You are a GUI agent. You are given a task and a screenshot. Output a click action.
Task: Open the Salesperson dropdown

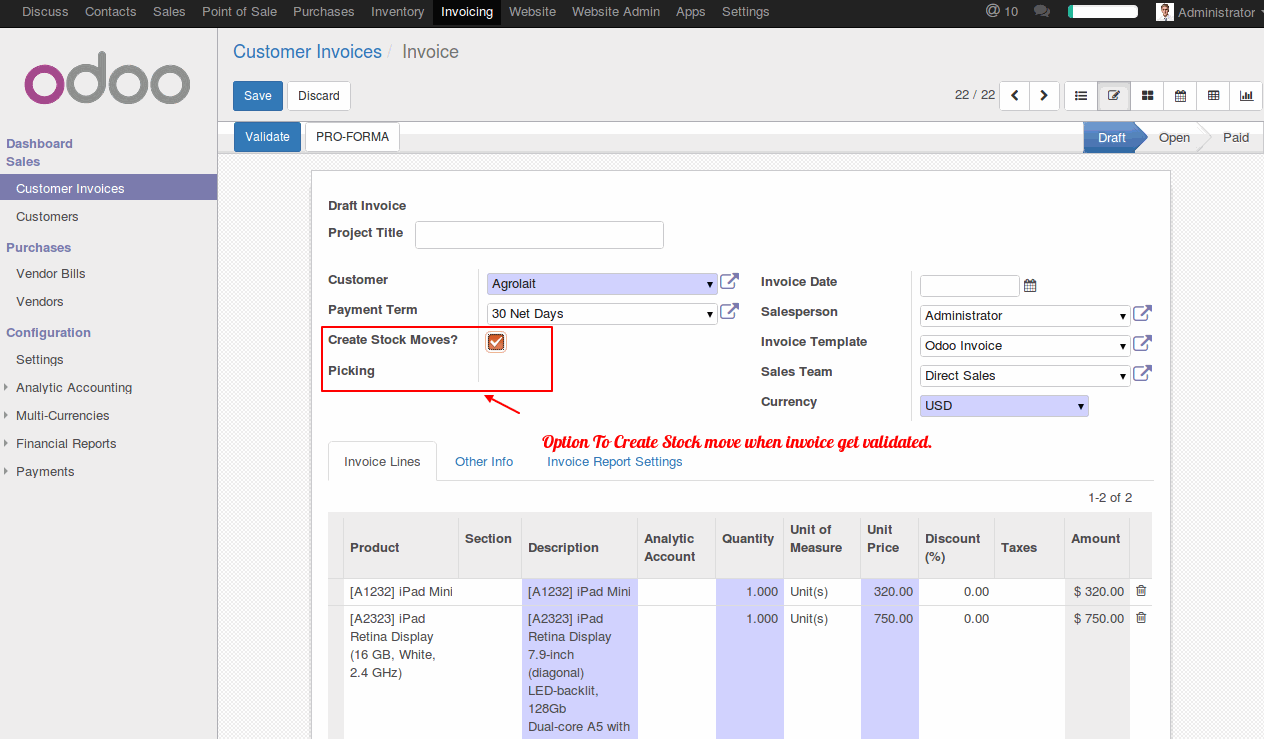coord(1025,316)
